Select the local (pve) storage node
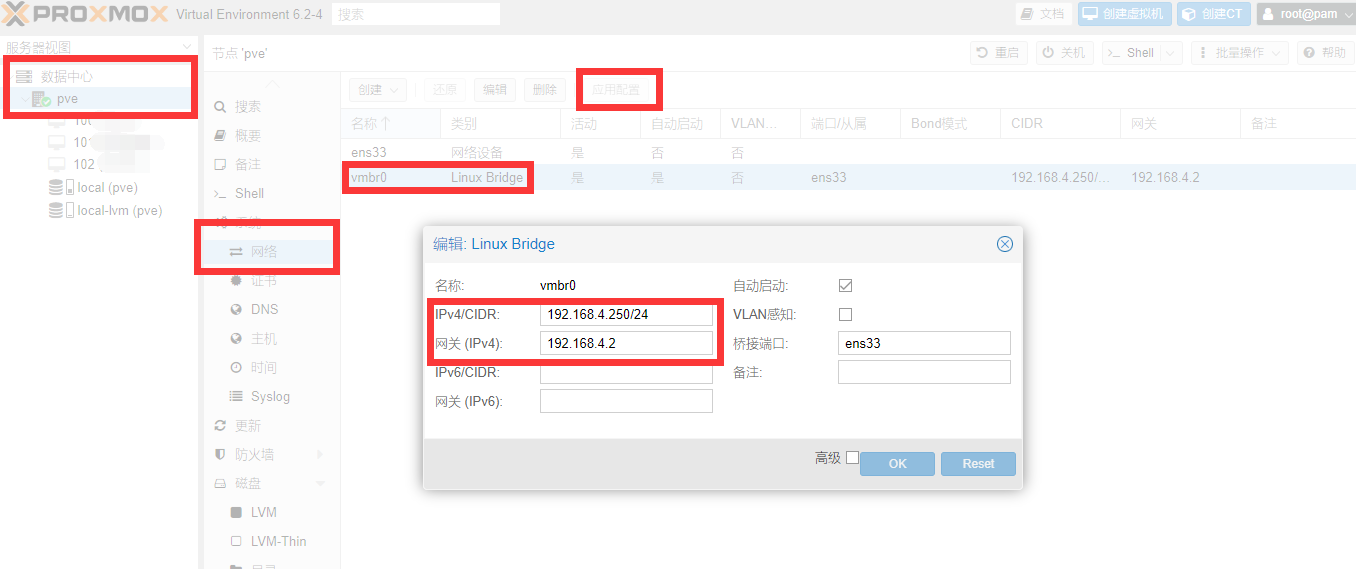 pos(106,188)
